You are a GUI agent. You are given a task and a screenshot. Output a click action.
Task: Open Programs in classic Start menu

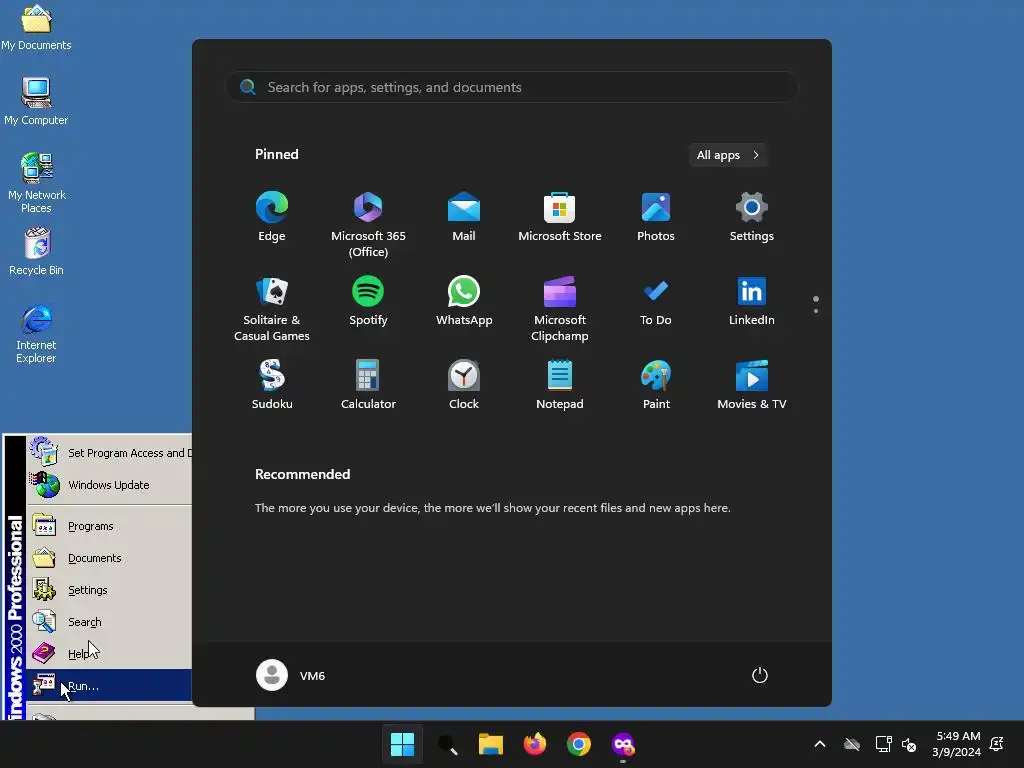point(109,526)
